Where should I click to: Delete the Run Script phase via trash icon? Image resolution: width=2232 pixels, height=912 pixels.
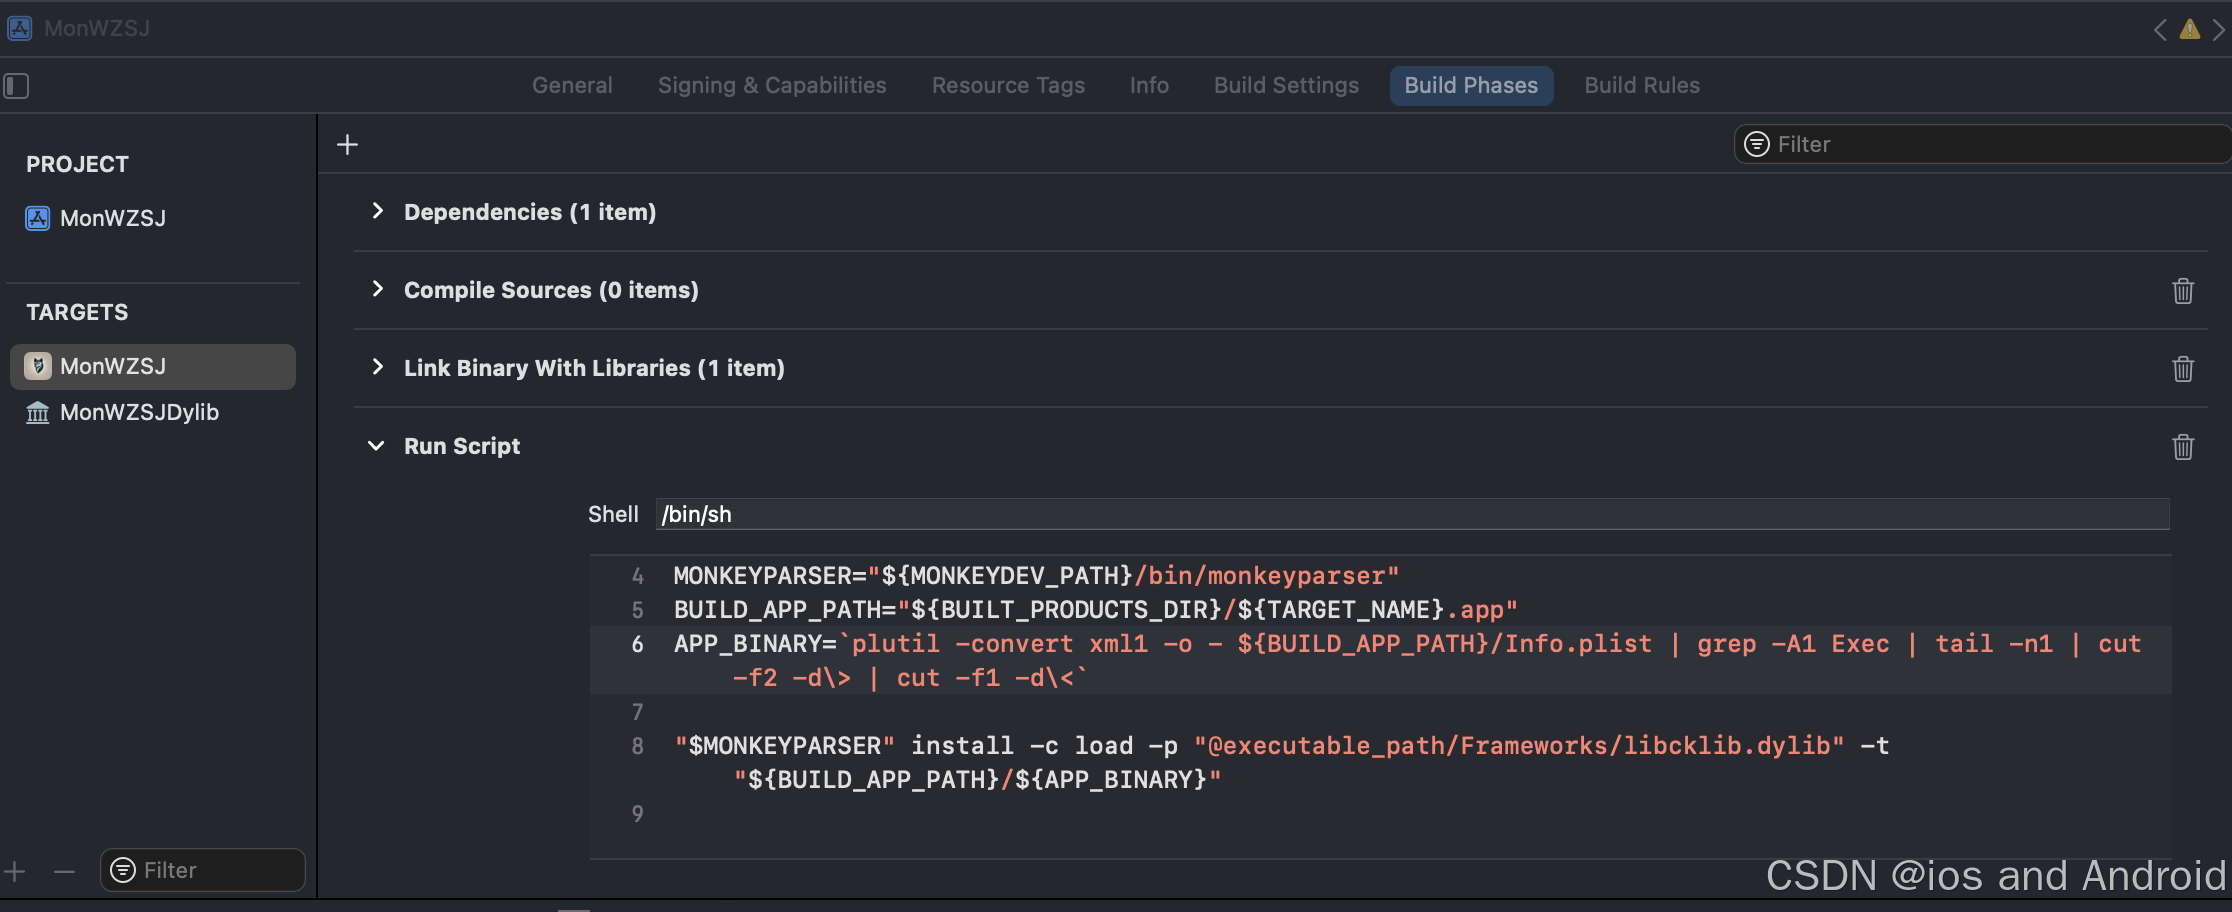(x=2183, y=446)
